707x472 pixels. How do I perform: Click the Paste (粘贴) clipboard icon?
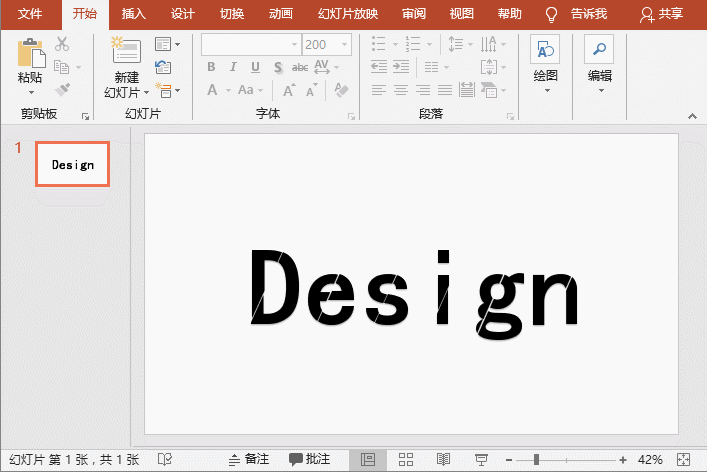[x=31, y=53]
